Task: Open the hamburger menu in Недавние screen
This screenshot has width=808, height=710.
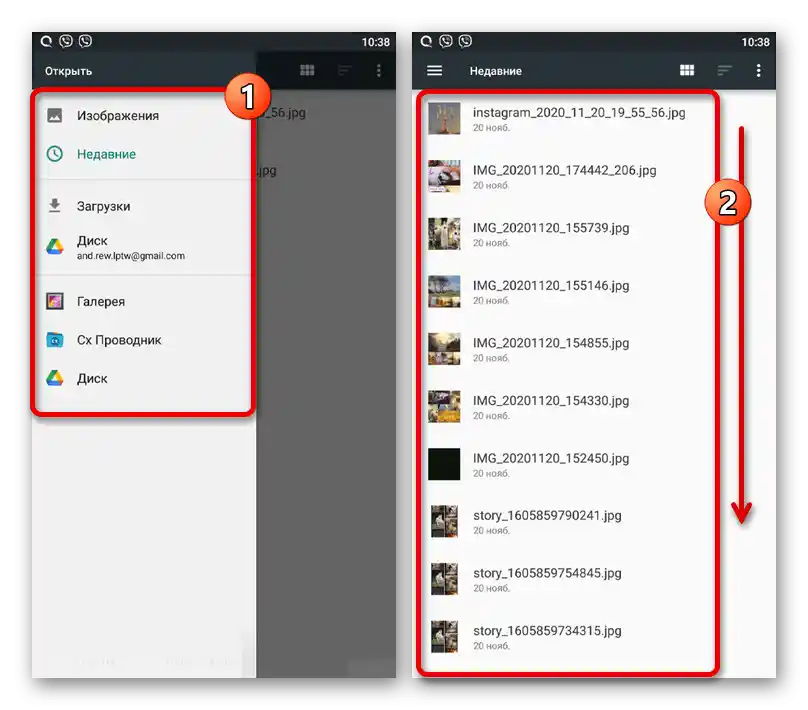Action: point(434,70)
